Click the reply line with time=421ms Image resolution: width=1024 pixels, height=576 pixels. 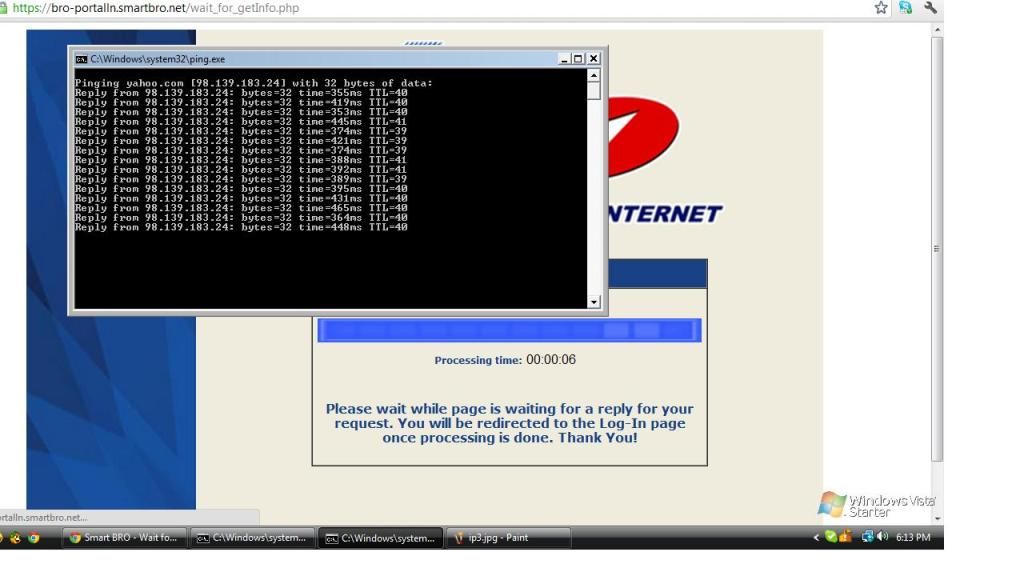[241, 140]
